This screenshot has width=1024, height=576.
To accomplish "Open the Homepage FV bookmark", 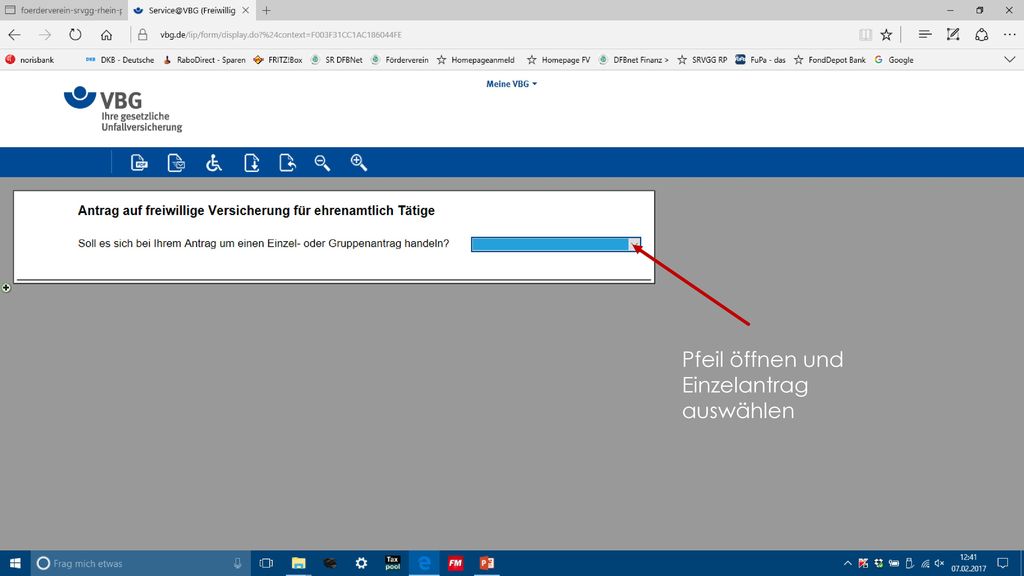I will 558,59.
